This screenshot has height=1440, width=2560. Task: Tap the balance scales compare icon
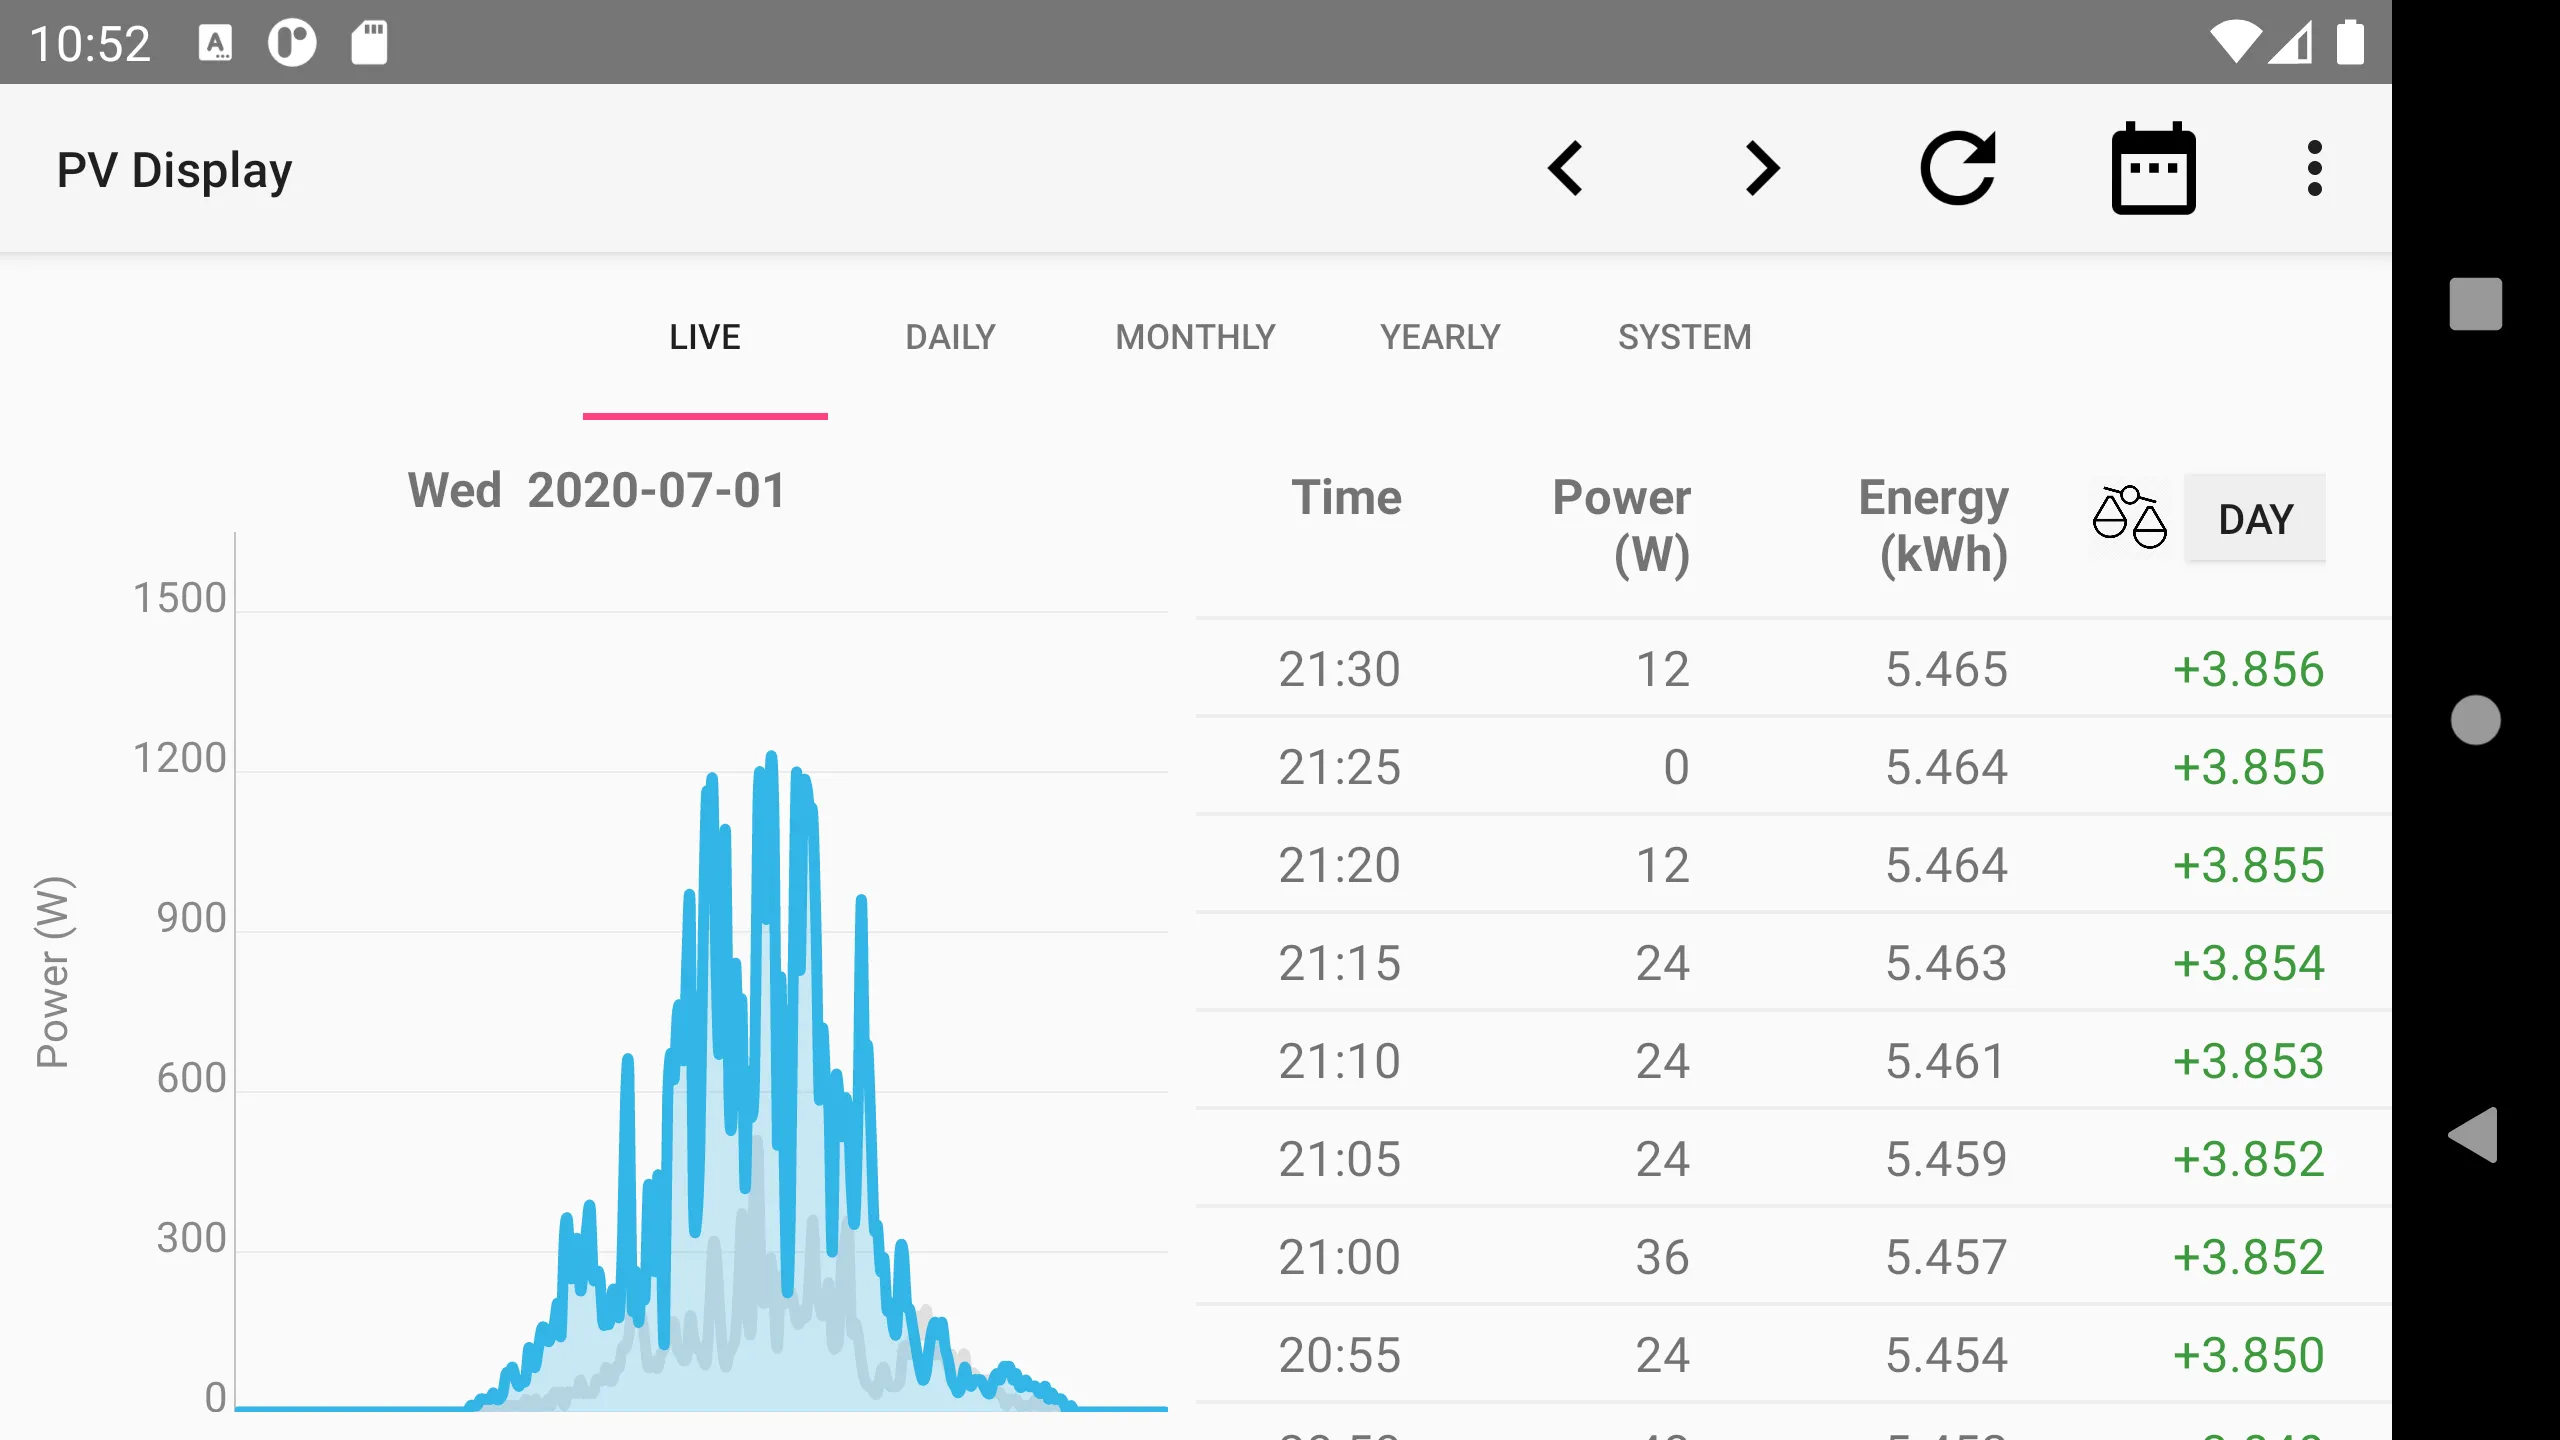click(2129, 517)
